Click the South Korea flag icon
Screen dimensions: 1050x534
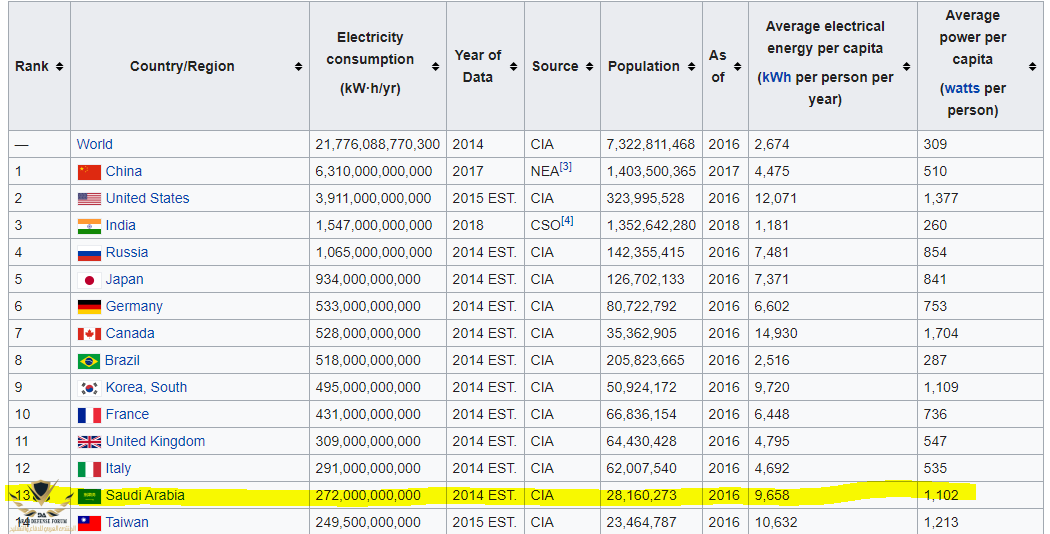(89, 388)
